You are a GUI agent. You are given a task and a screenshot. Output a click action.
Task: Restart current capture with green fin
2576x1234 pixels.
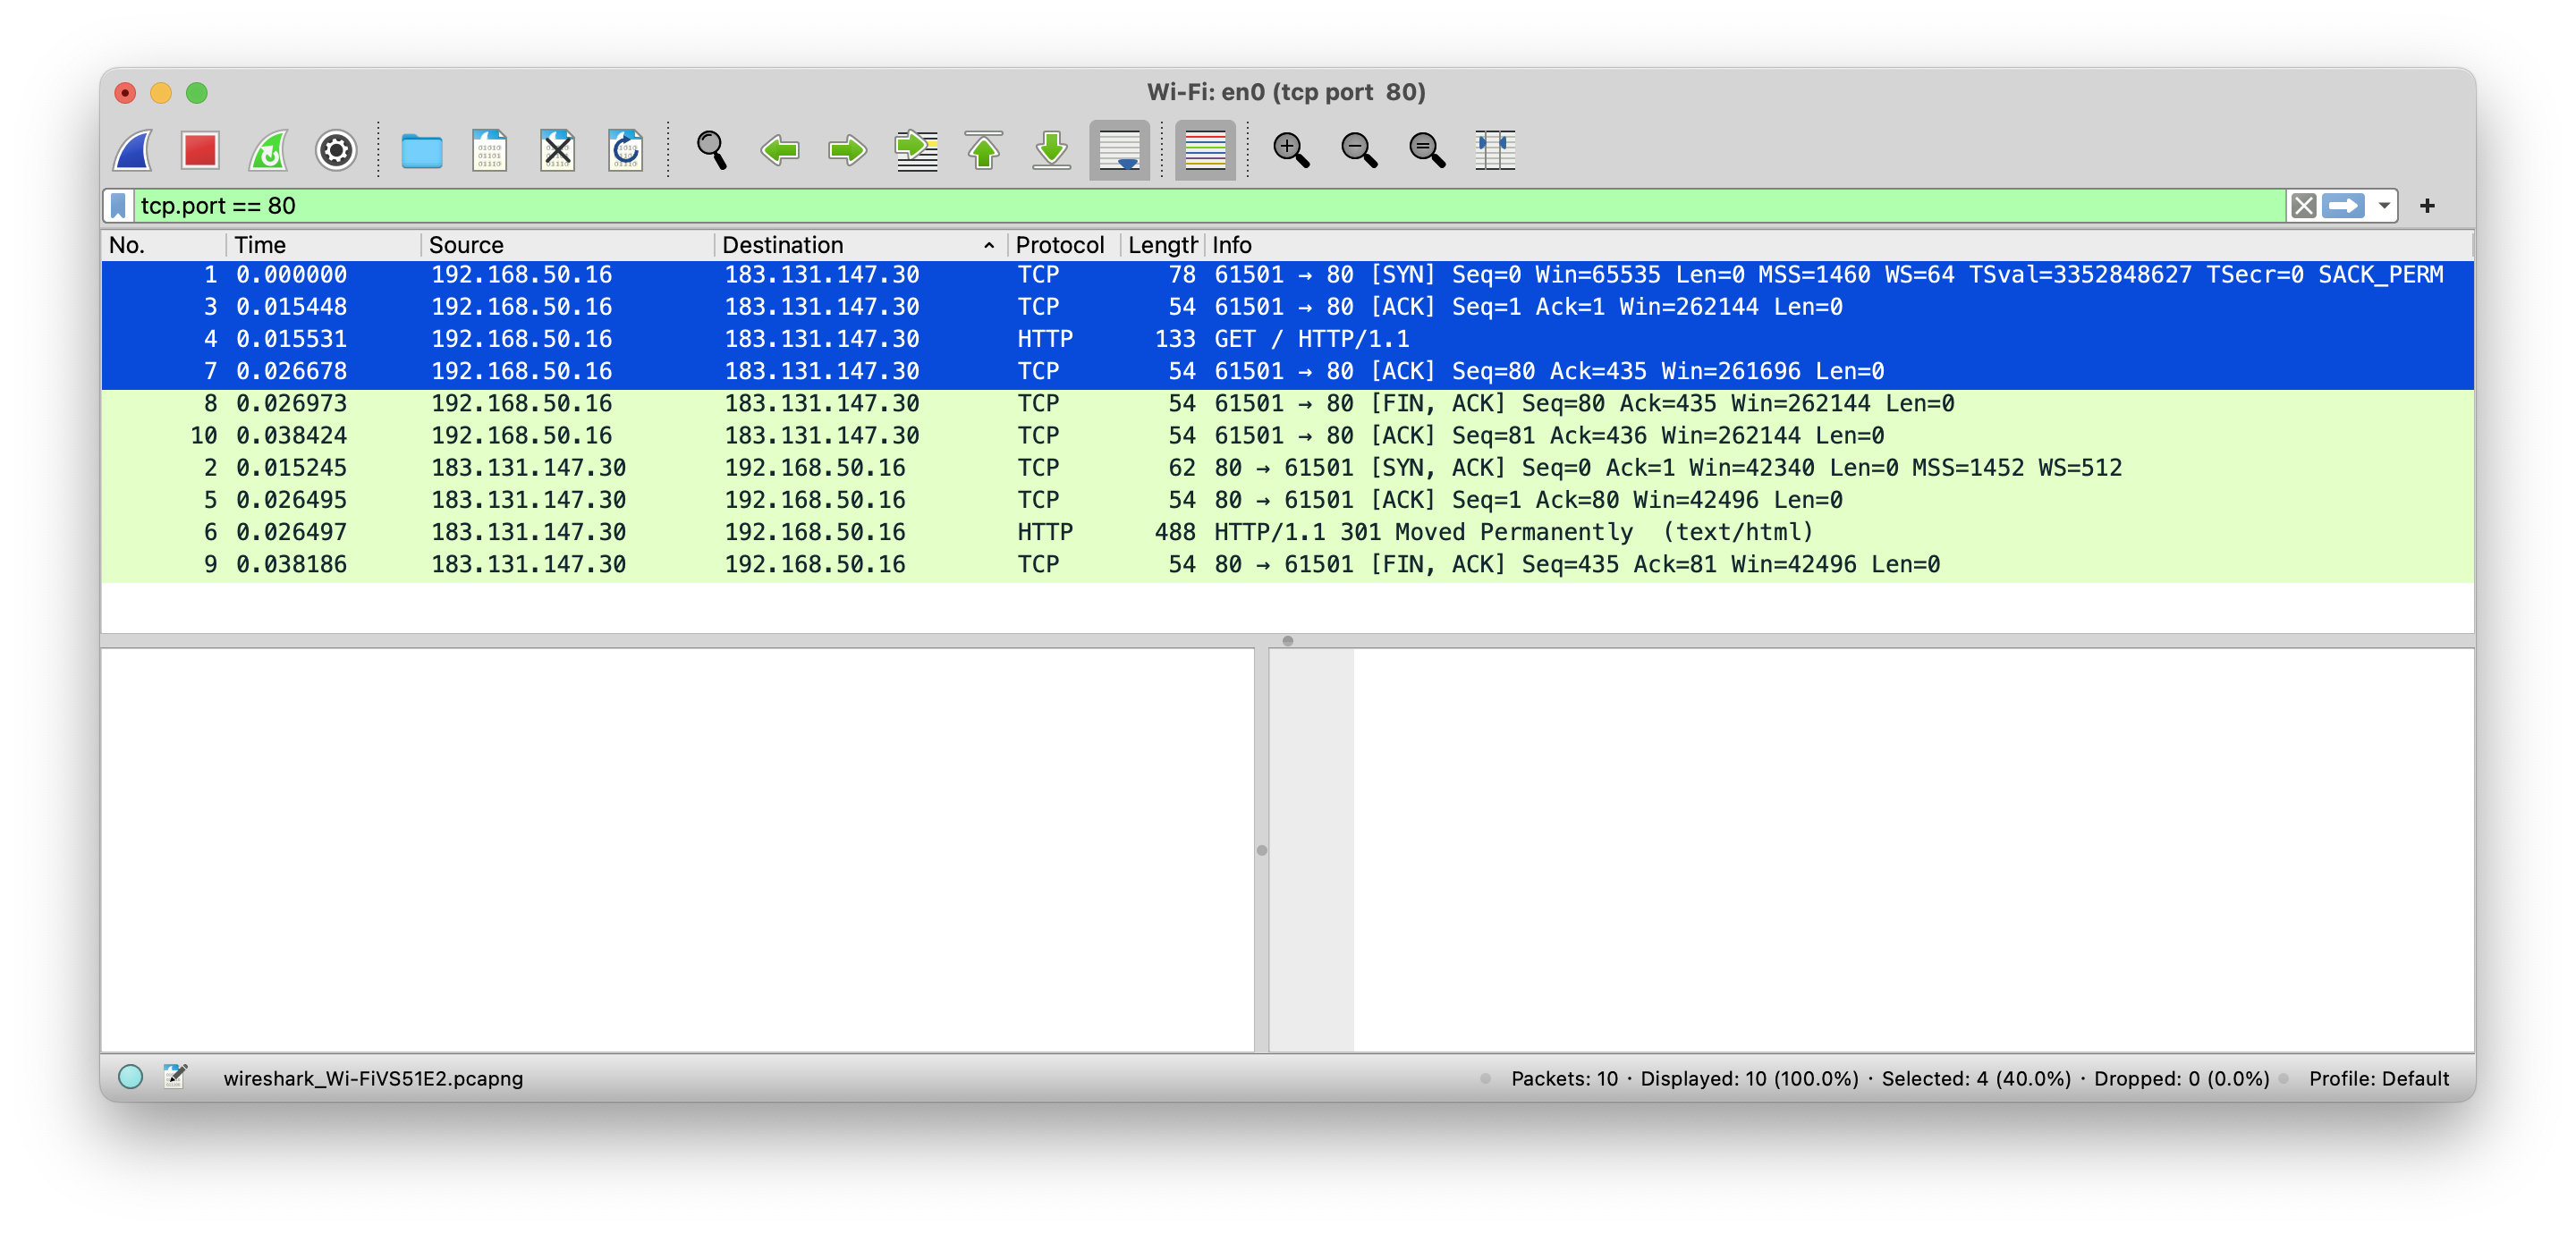[x=268, y=151]
